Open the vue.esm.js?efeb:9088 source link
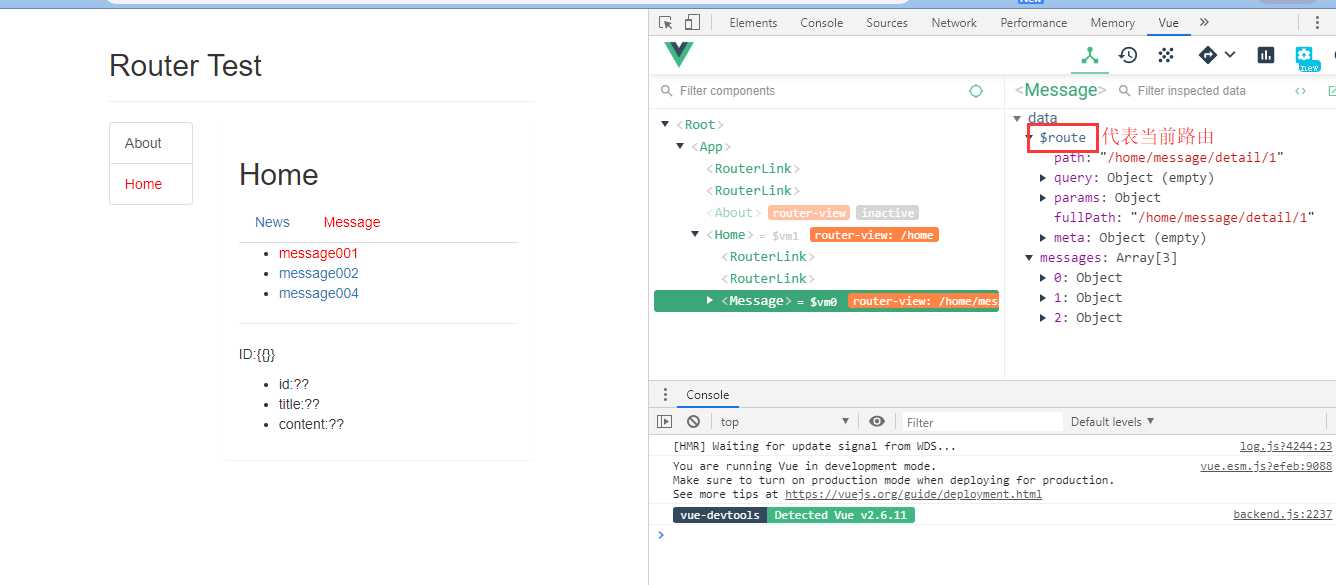Screen dimensions: 1336x585 [x=1266, y=466]
